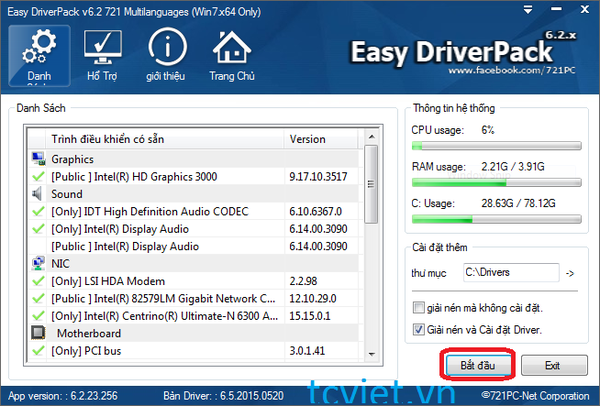Screen dimensions: 600x406
Task: Uncheck 'Giải nén và Cài đặt Driver' checkbox
Action: [419, 329]
